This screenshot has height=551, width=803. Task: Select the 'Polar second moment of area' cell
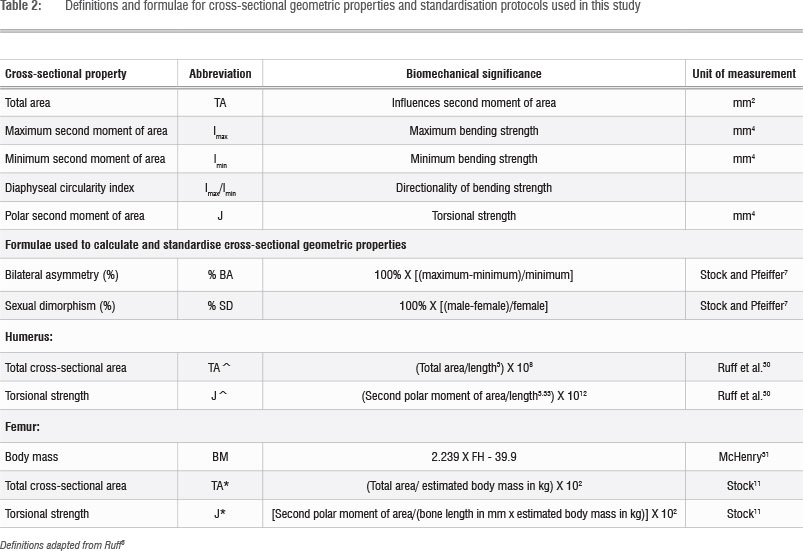pyautogui.click(x=75, y=216)
